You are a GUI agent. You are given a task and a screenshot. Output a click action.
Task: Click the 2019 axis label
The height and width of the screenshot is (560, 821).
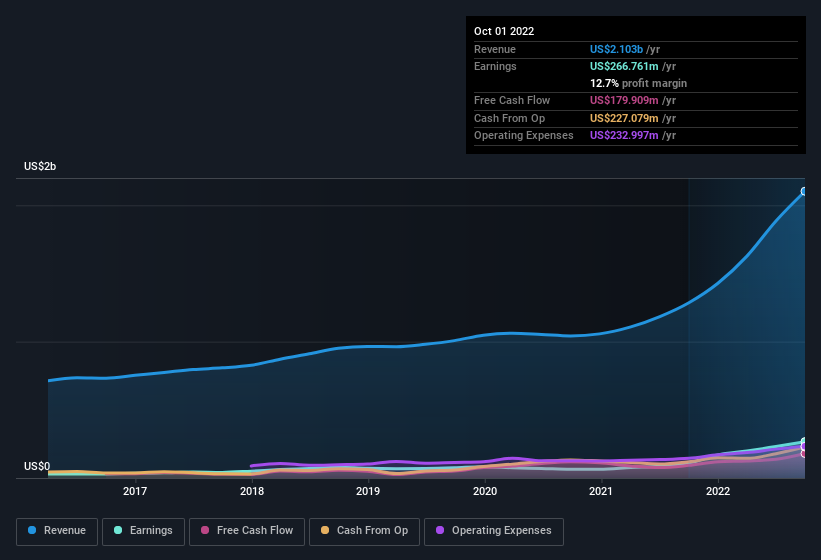coord(368,491)
